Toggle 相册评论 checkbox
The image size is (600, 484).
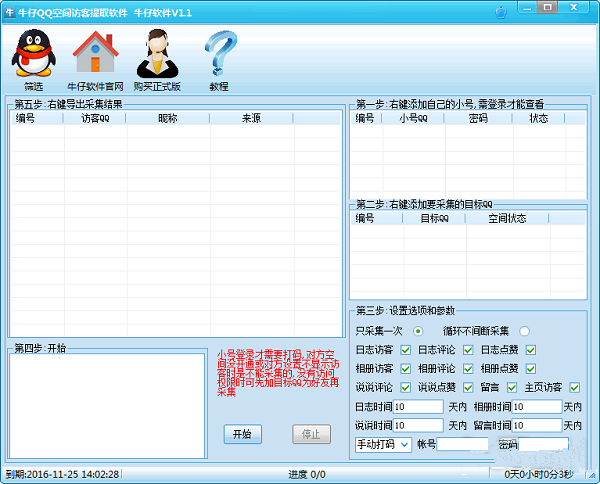[468, 368]
